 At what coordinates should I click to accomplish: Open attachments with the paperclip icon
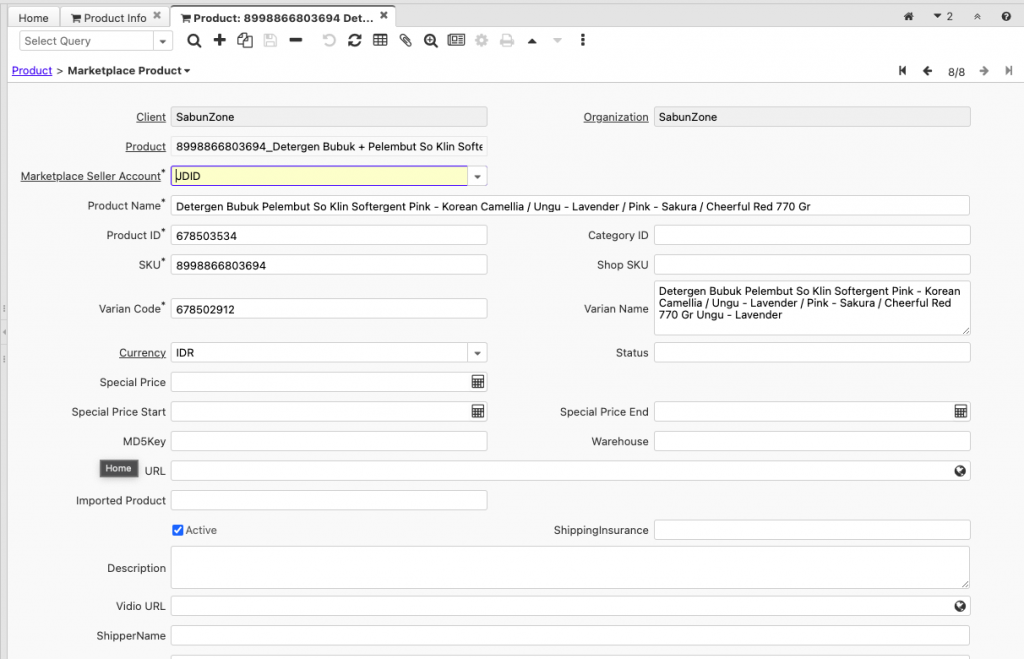click(406, 40)
